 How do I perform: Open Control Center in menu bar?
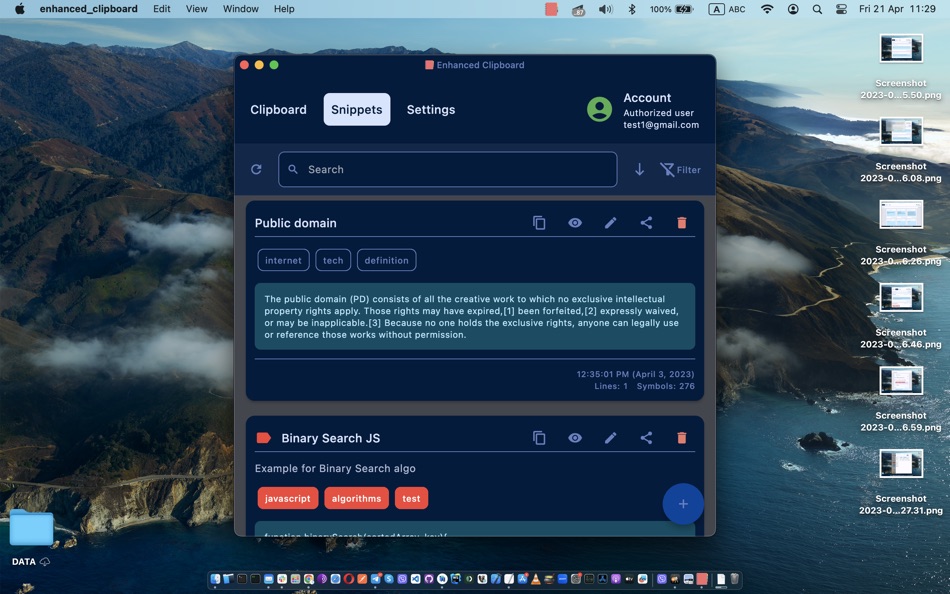click(x=841, y=9)
